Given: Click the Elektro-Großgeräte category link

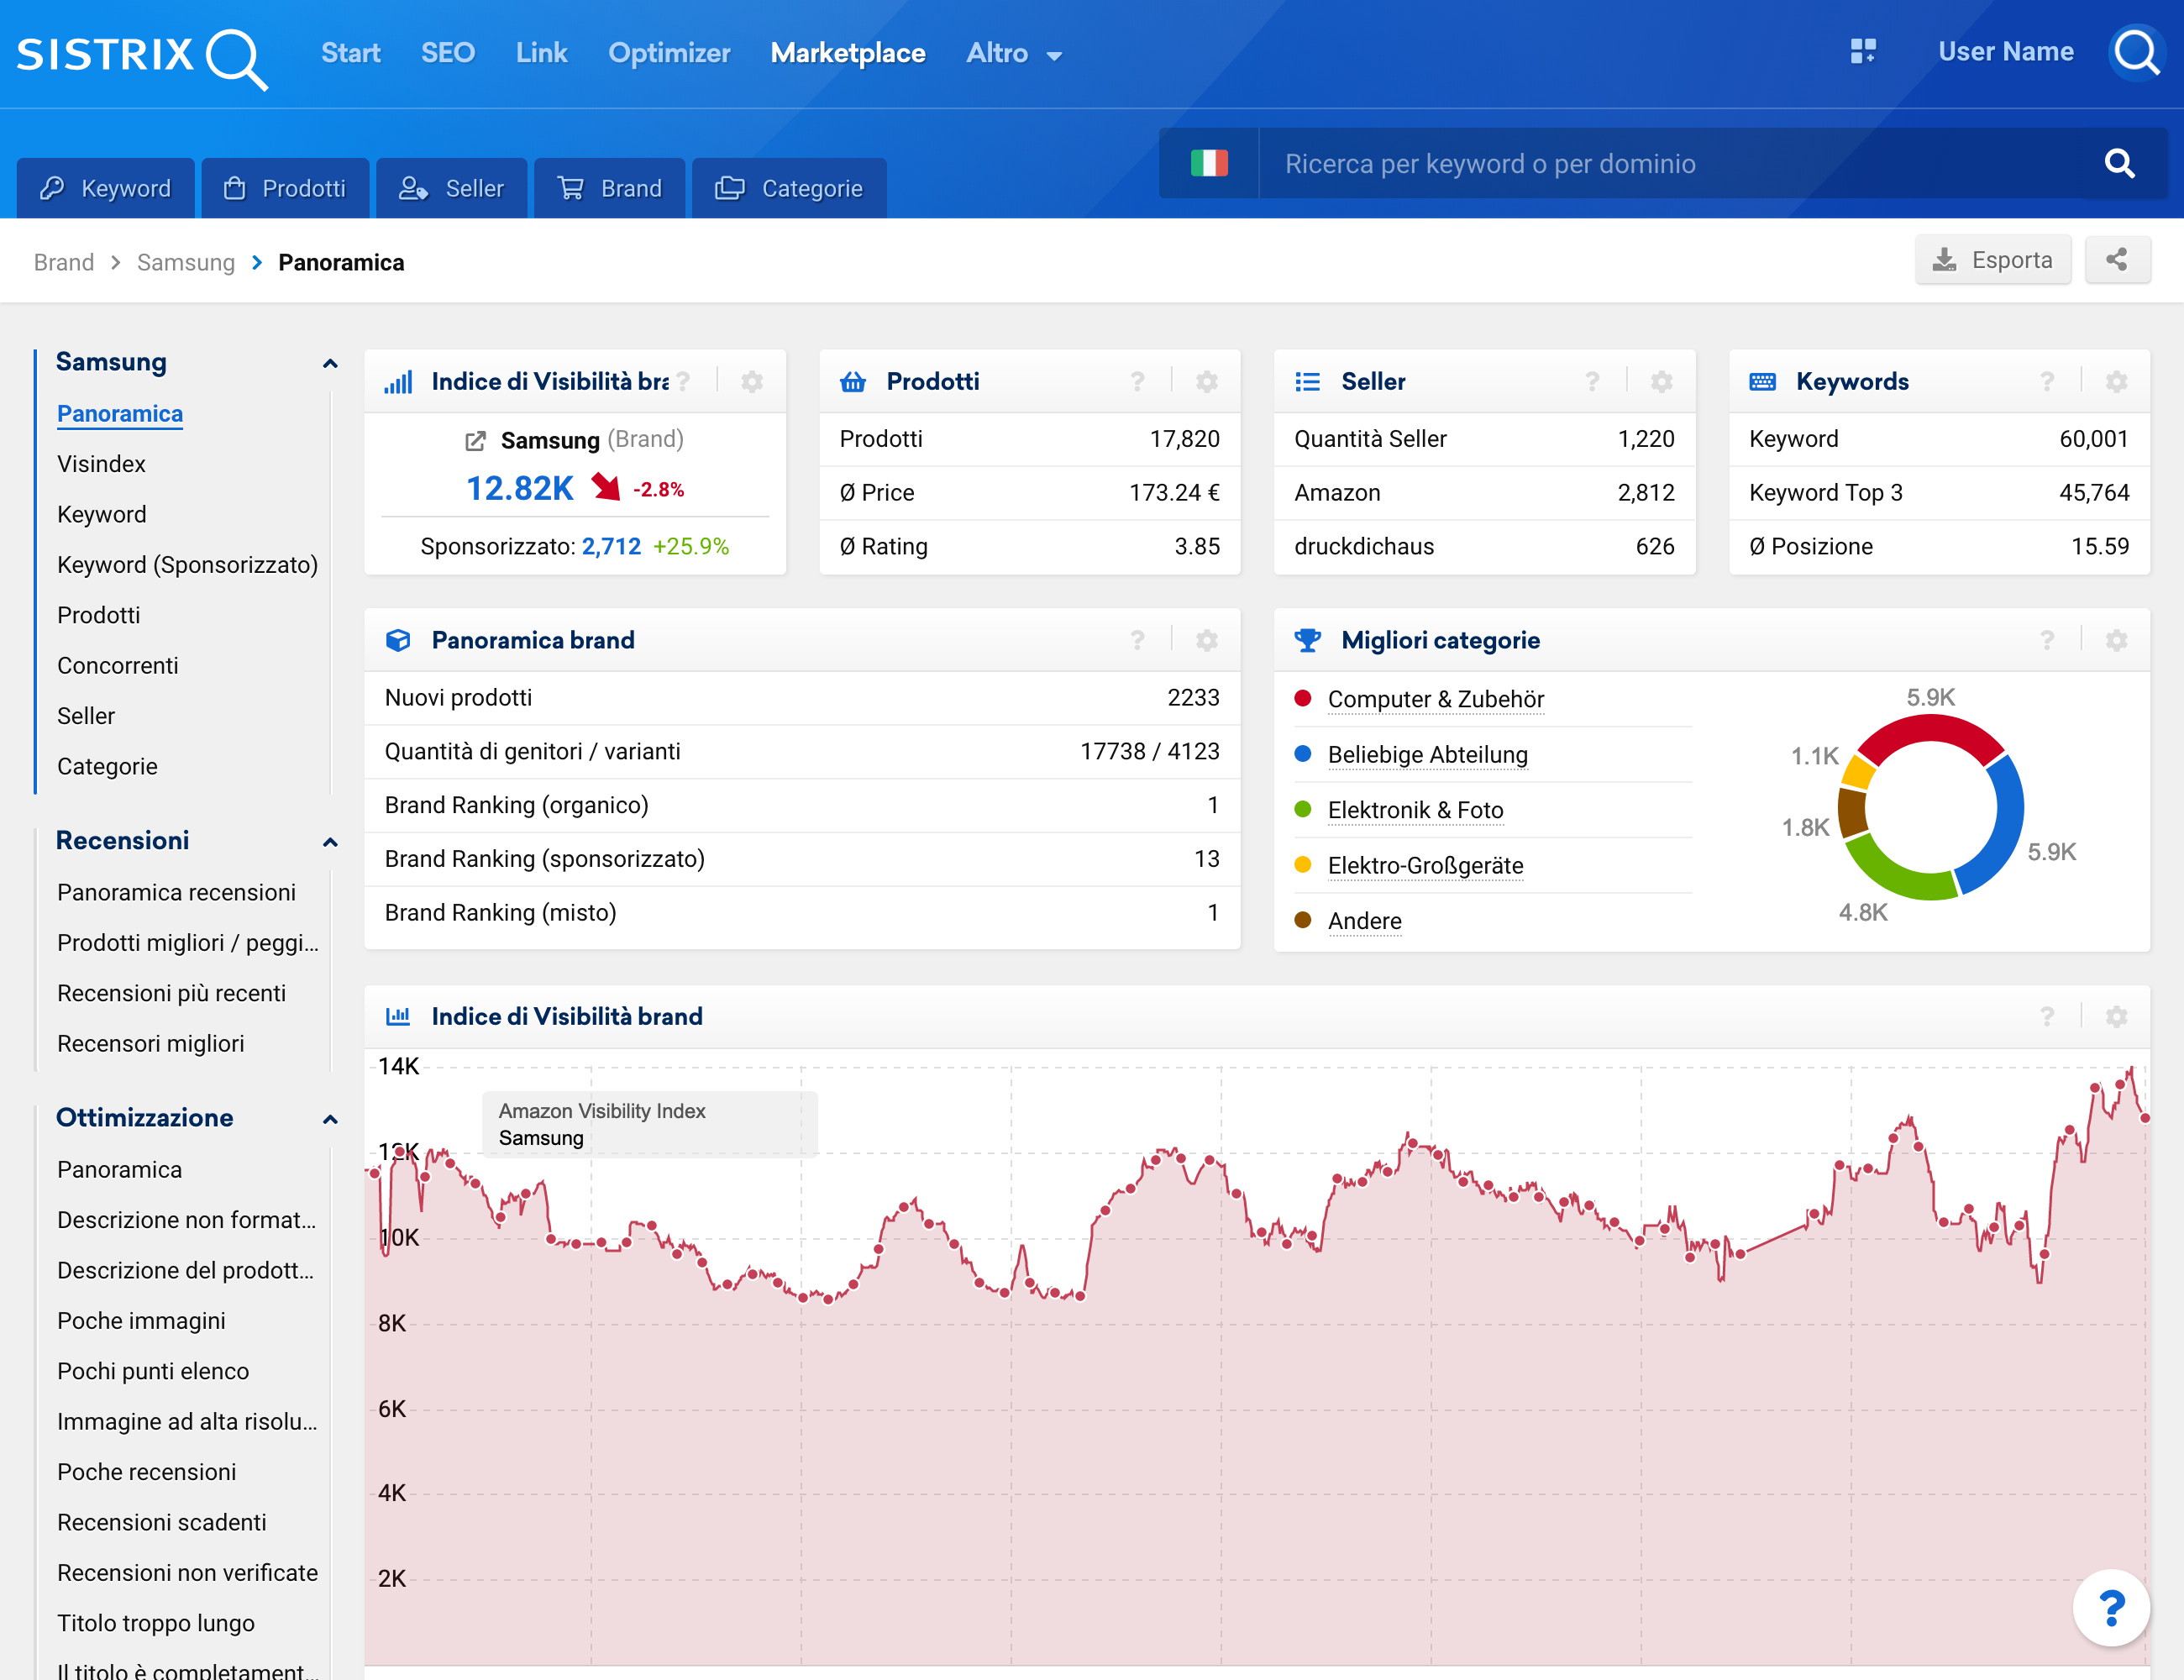Looking at the screenshot, I should 1425,866.
